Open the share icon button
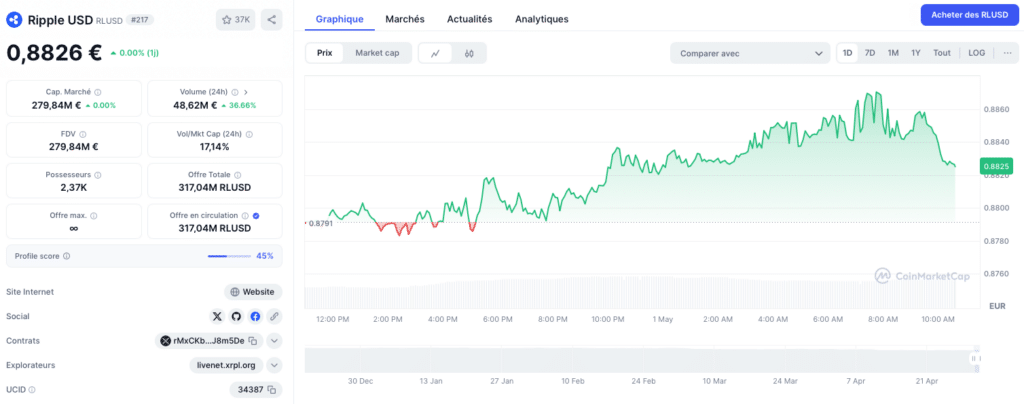Screen dimensions: 1024x404 272,20
